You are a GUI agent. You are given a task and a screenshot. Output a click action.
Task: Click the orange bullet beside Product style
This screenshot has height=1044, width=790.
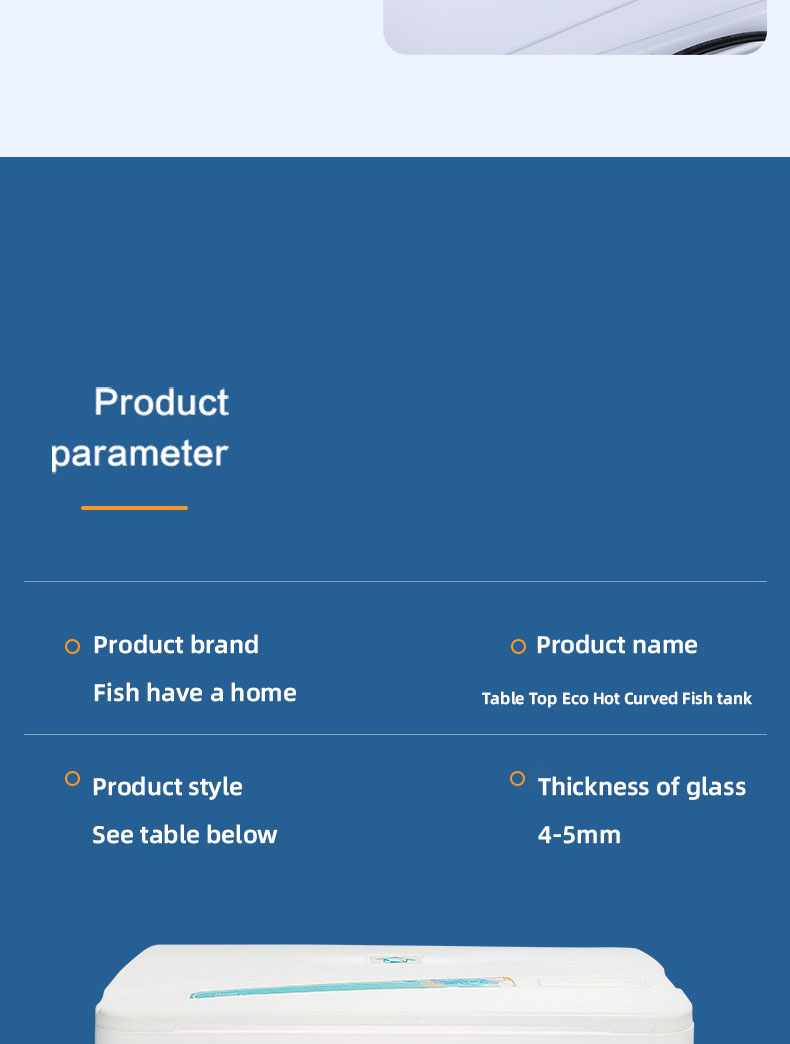point(73,778)
